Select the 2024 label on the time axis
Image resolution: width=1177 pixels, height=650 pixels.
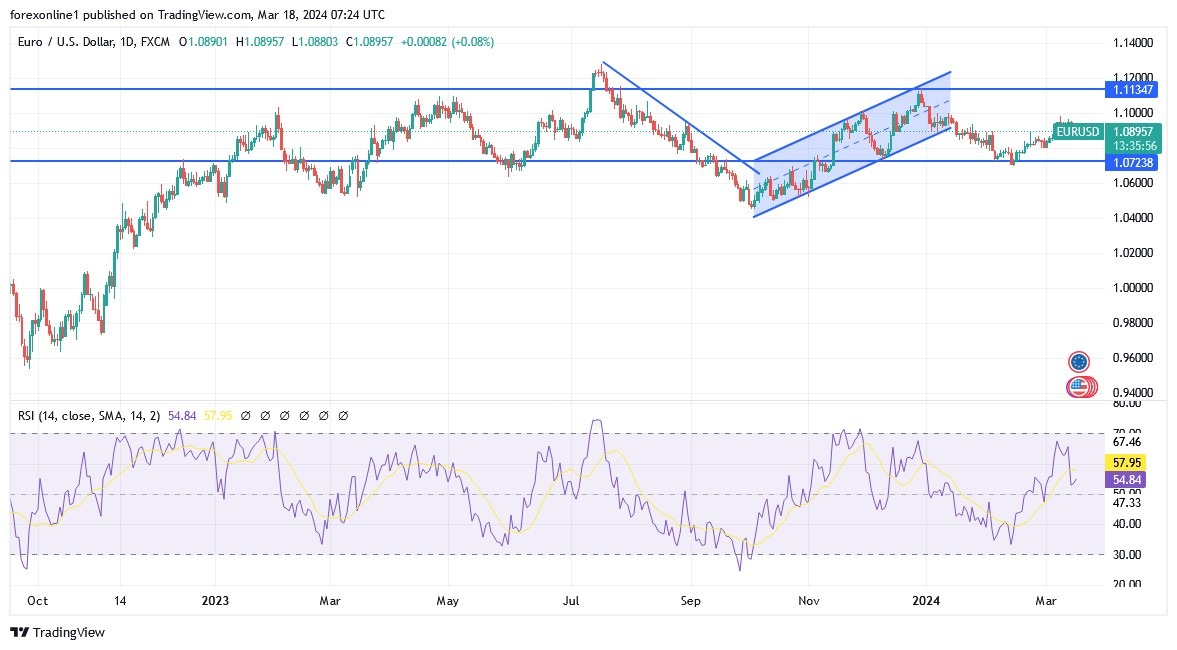(x=925, y=601)
